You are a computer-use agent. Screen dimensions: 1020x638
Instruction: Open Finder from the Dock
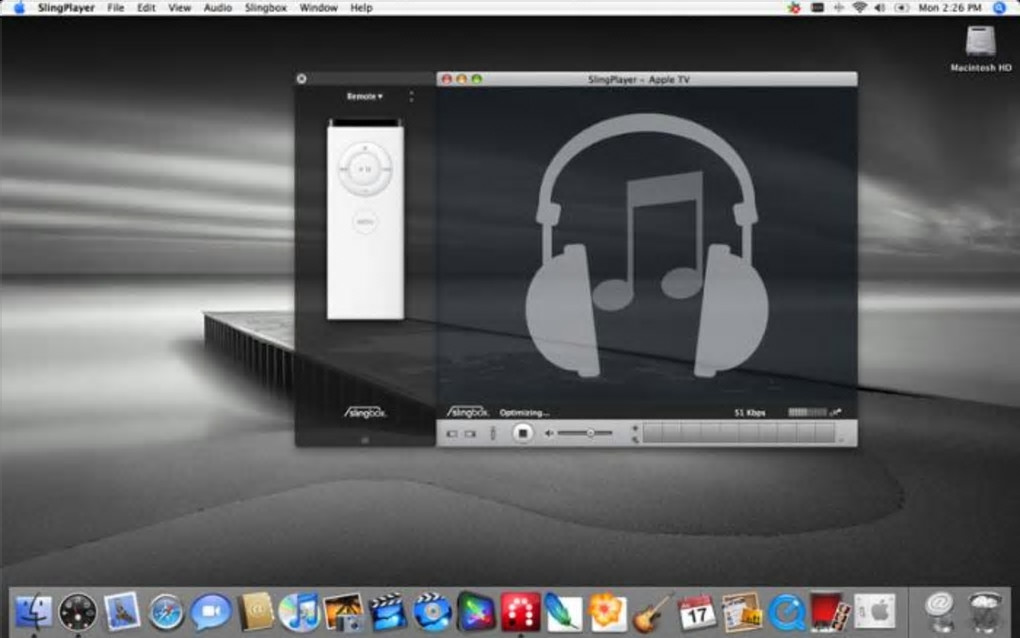coord(34,611)
